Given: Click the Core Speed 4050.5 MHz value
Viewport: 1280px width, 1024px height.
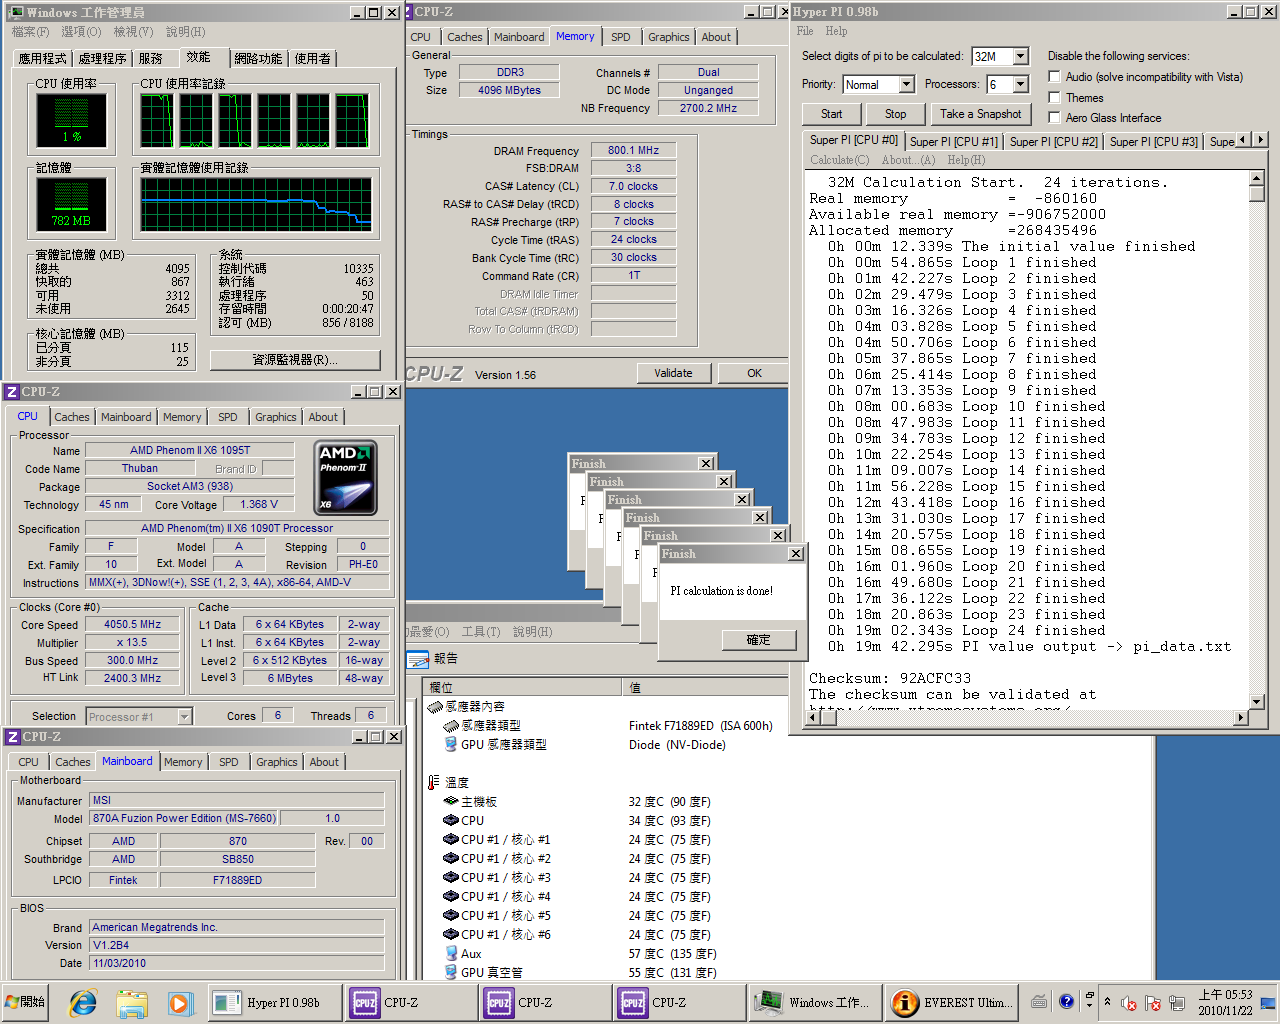Looking at the screenshot, I should coord(132,624).
